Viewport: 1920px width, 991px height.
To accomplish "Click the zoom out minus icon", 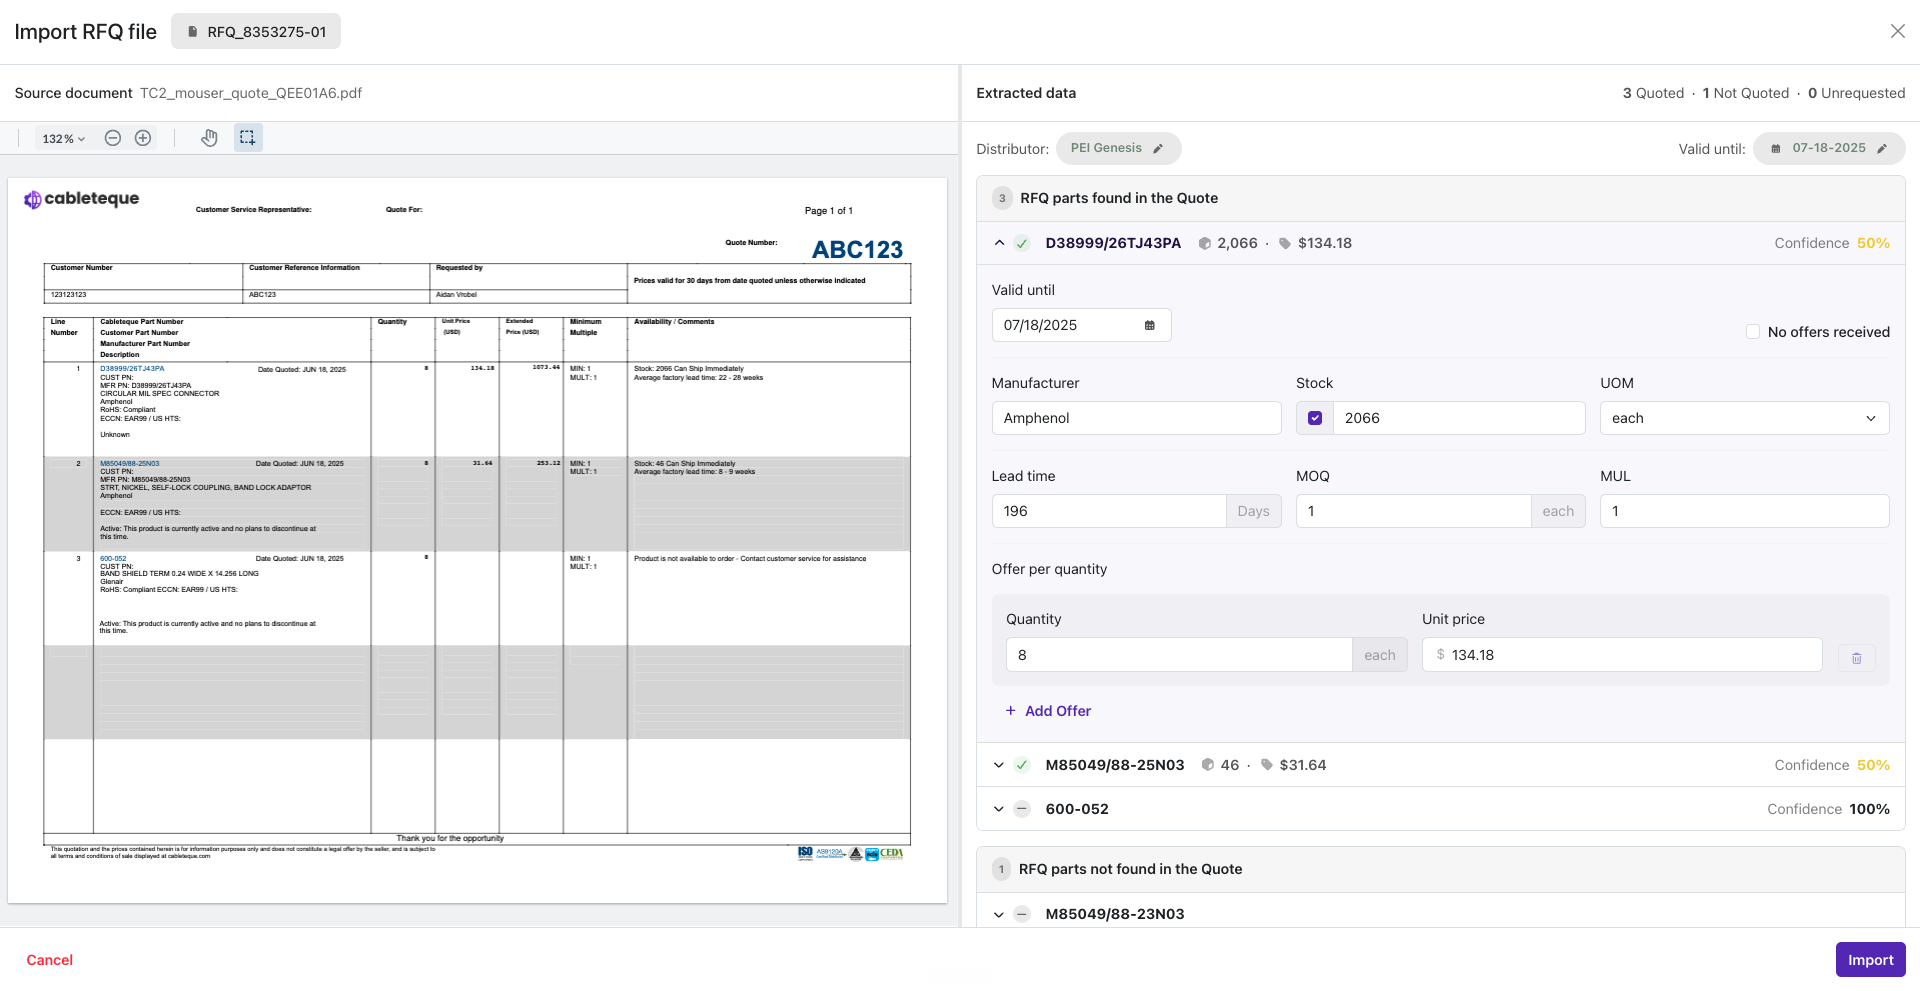I will point(113,138).
